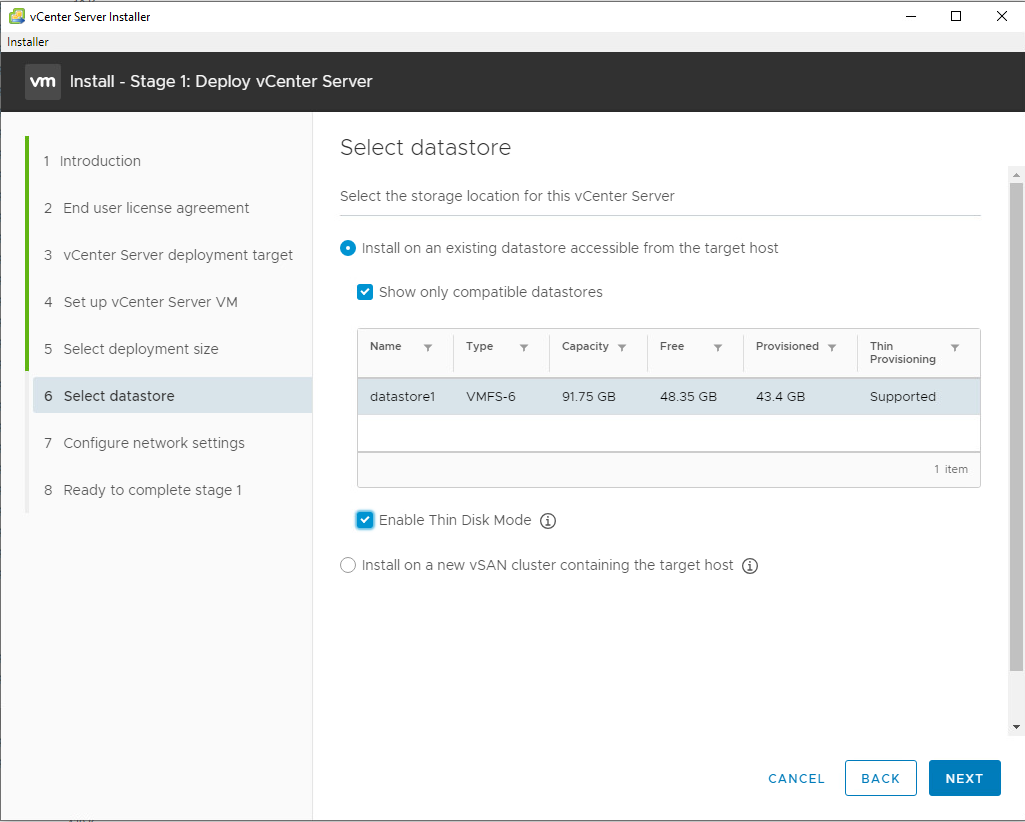Go to step 2 End user license agreement
Screen dimensions: 1025x822
[146, 208]
